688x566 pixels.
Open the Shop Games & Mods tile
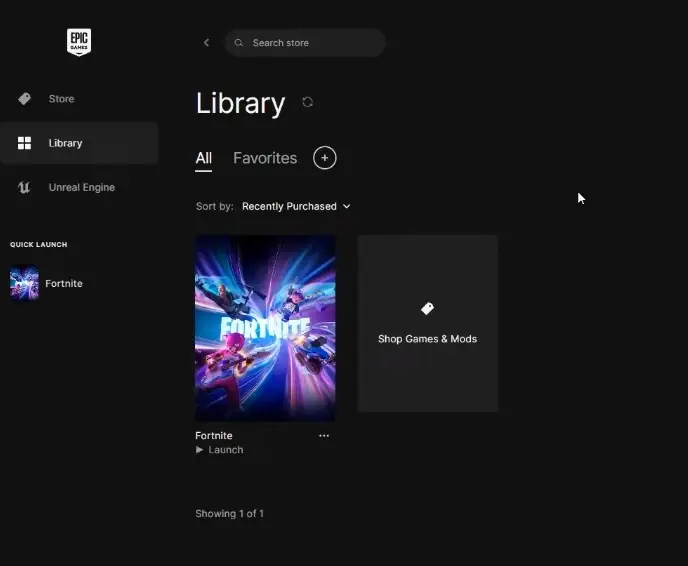pyautogui.click(x=428, y=323)
